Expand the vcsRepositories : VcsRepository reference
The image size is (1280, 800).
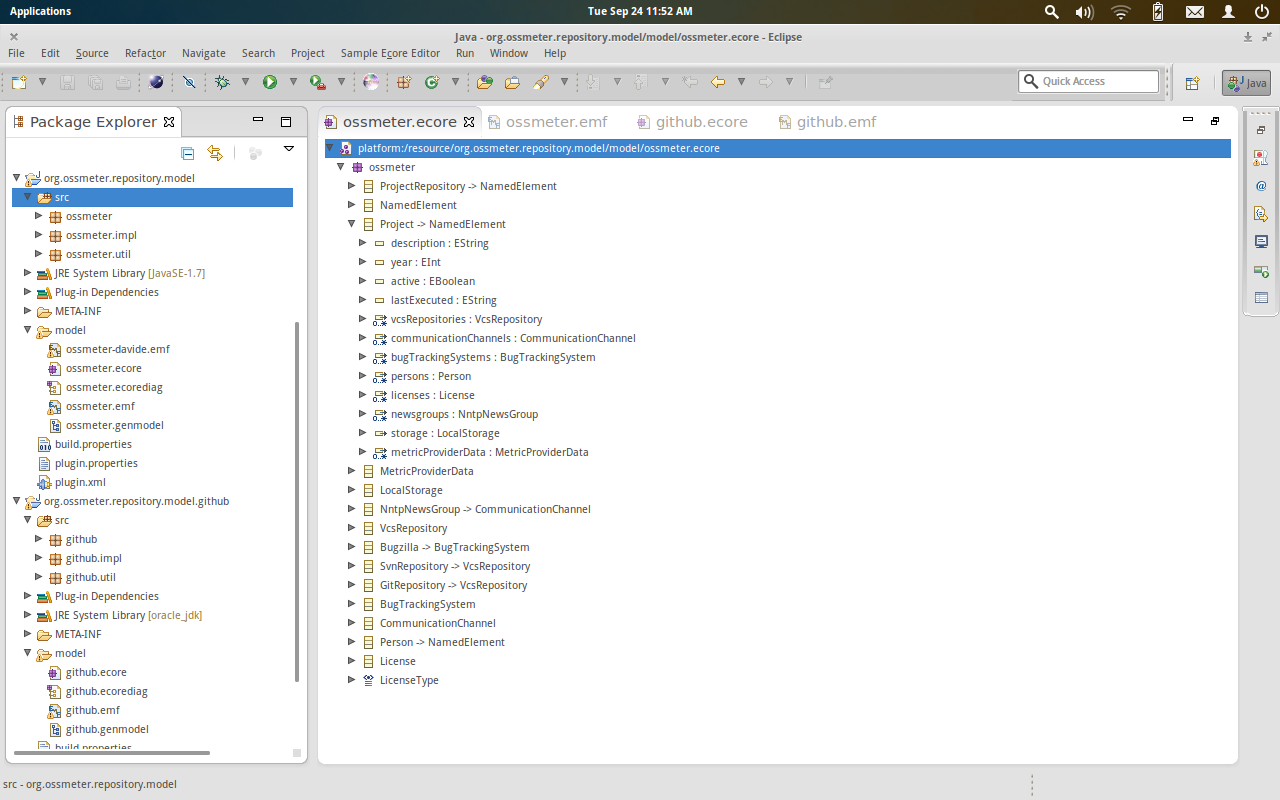363,319
